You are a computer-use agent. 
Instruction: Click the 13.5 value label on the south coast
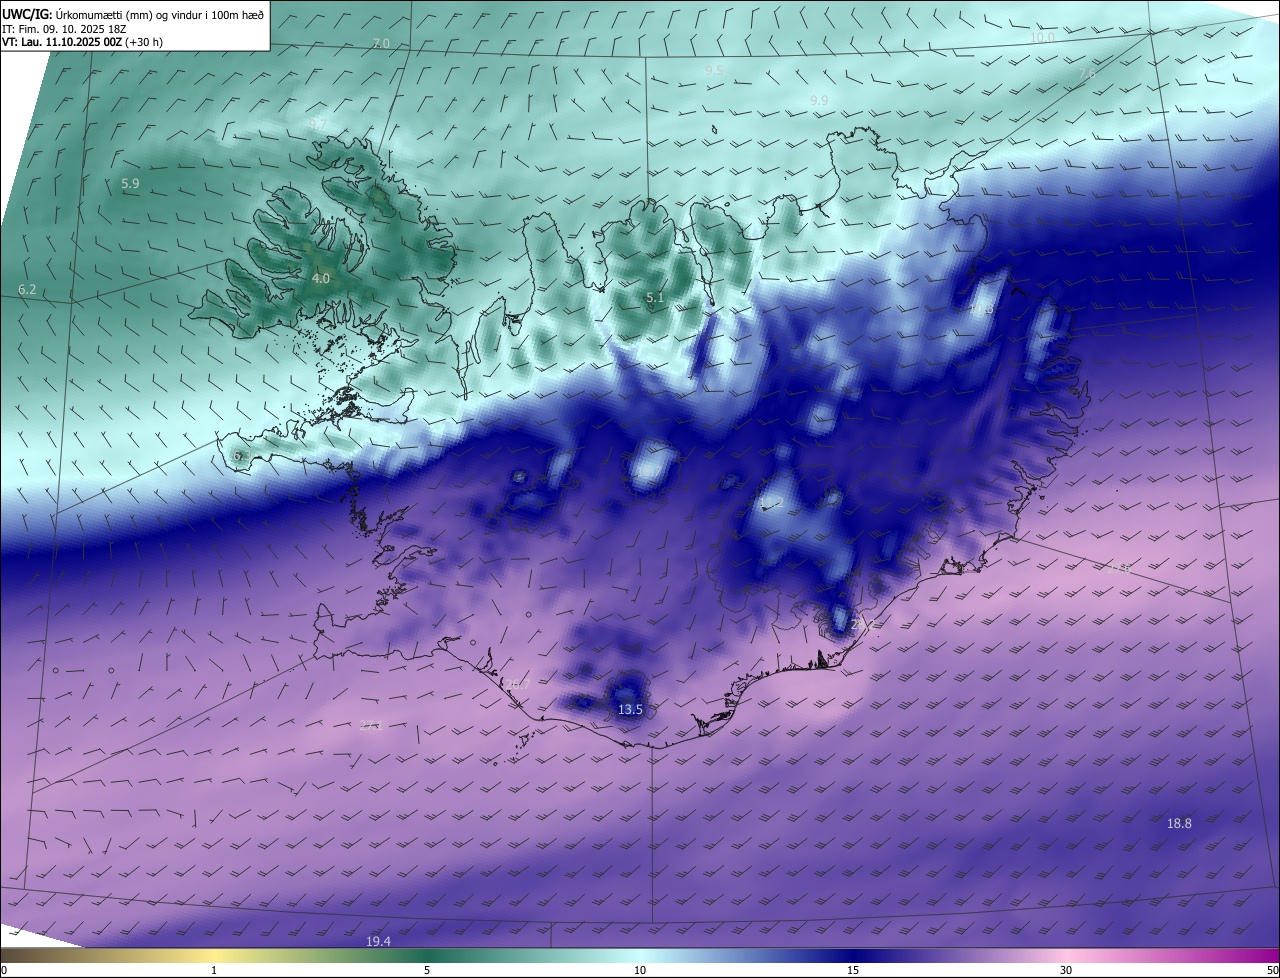[630, 710]
